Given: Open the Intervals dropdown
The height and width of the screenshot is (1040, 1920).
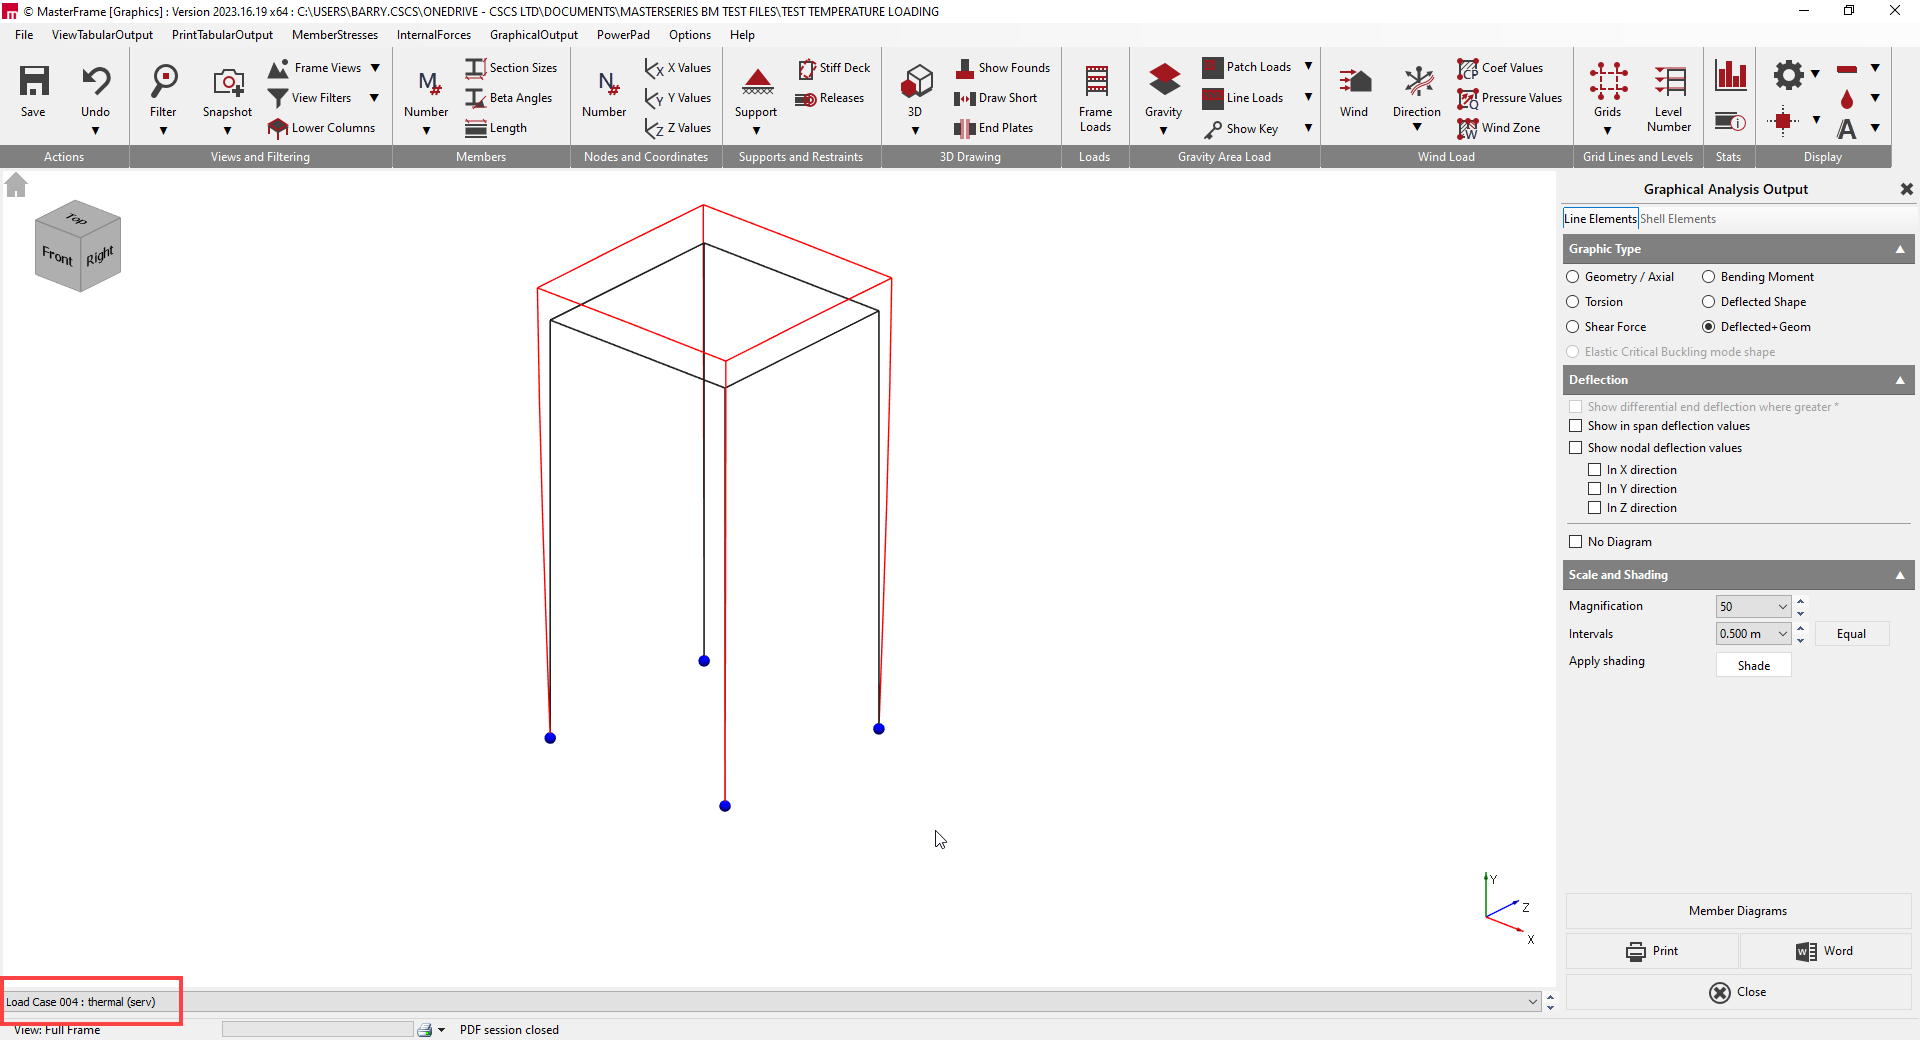Looking at the screenshot, I should [x=1782, y=634].
